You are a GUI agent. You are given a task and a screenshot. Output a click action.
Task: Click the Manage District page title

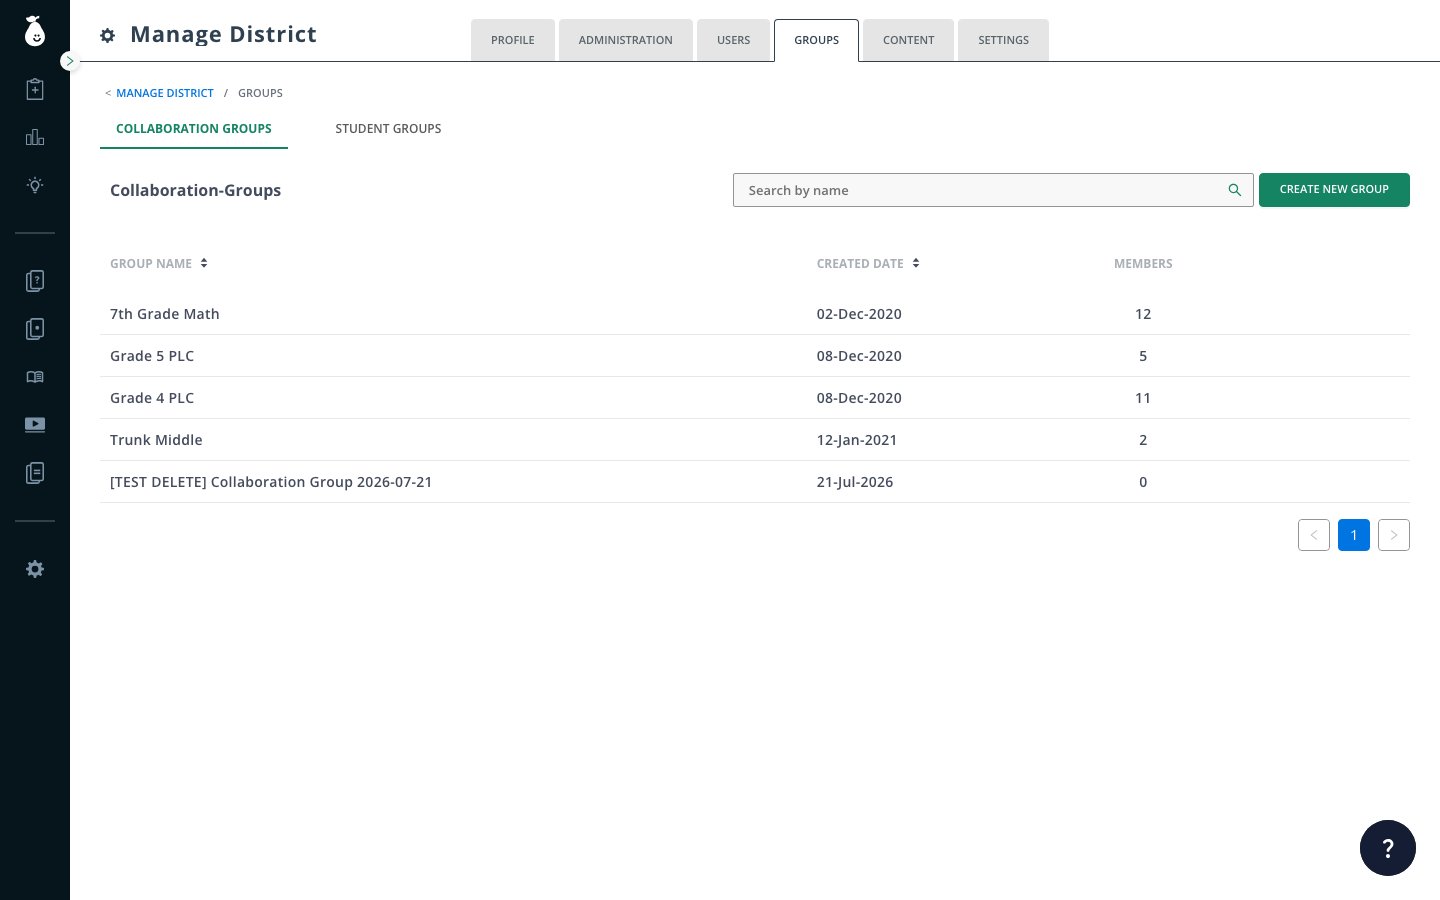coord(223,35)
